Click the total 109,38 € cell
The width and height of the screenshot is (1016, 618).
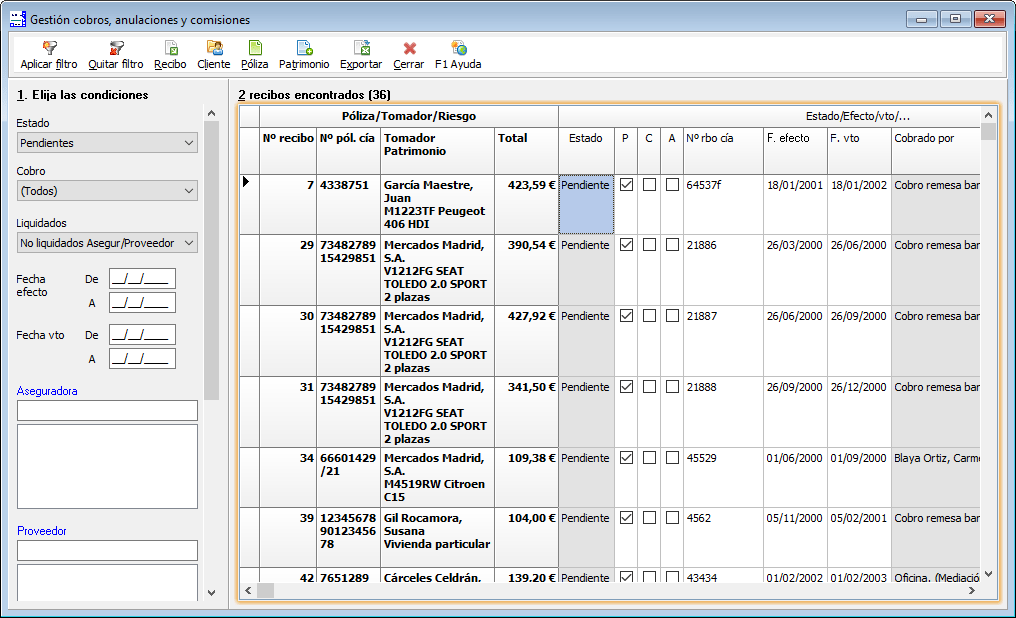point(526,477)
